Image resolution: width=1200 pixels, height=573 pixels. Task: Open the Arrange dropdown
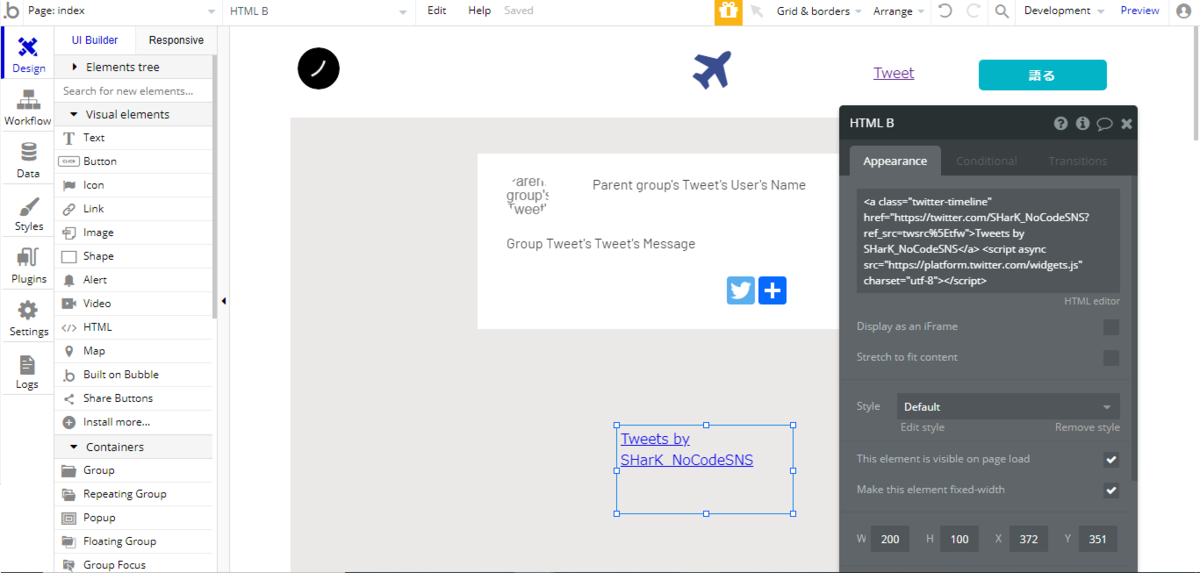point(899,11)
